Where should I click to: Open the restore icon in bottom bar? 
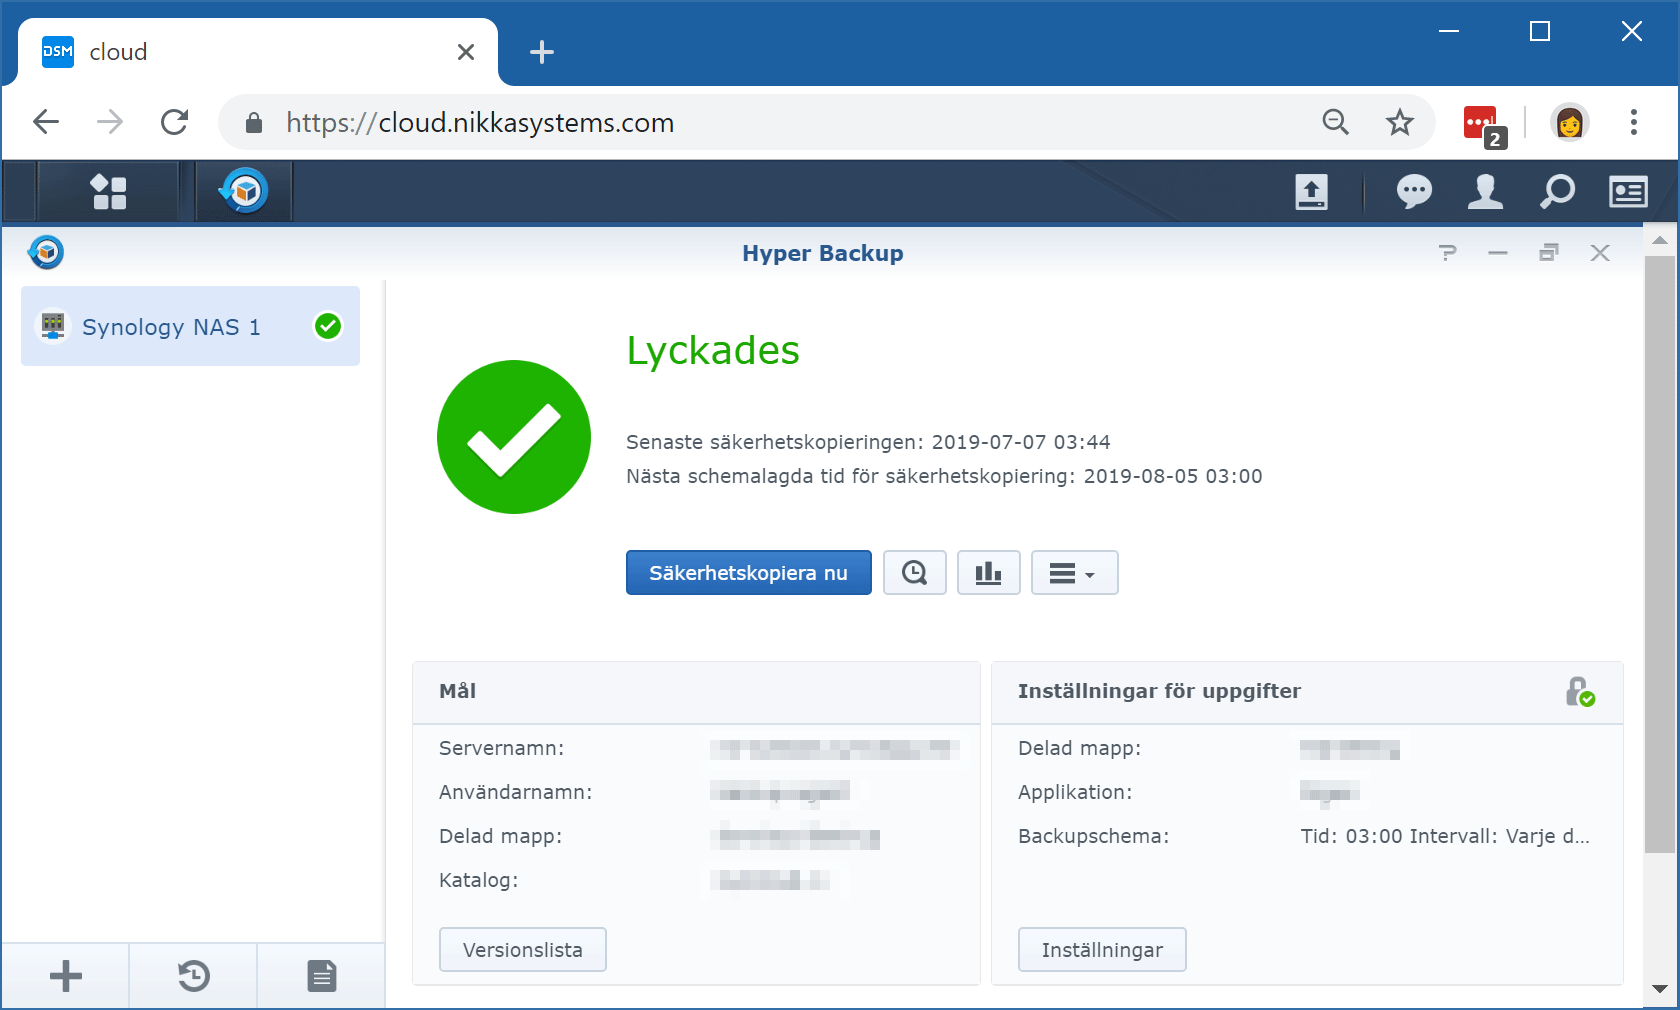tap(194, 975)
